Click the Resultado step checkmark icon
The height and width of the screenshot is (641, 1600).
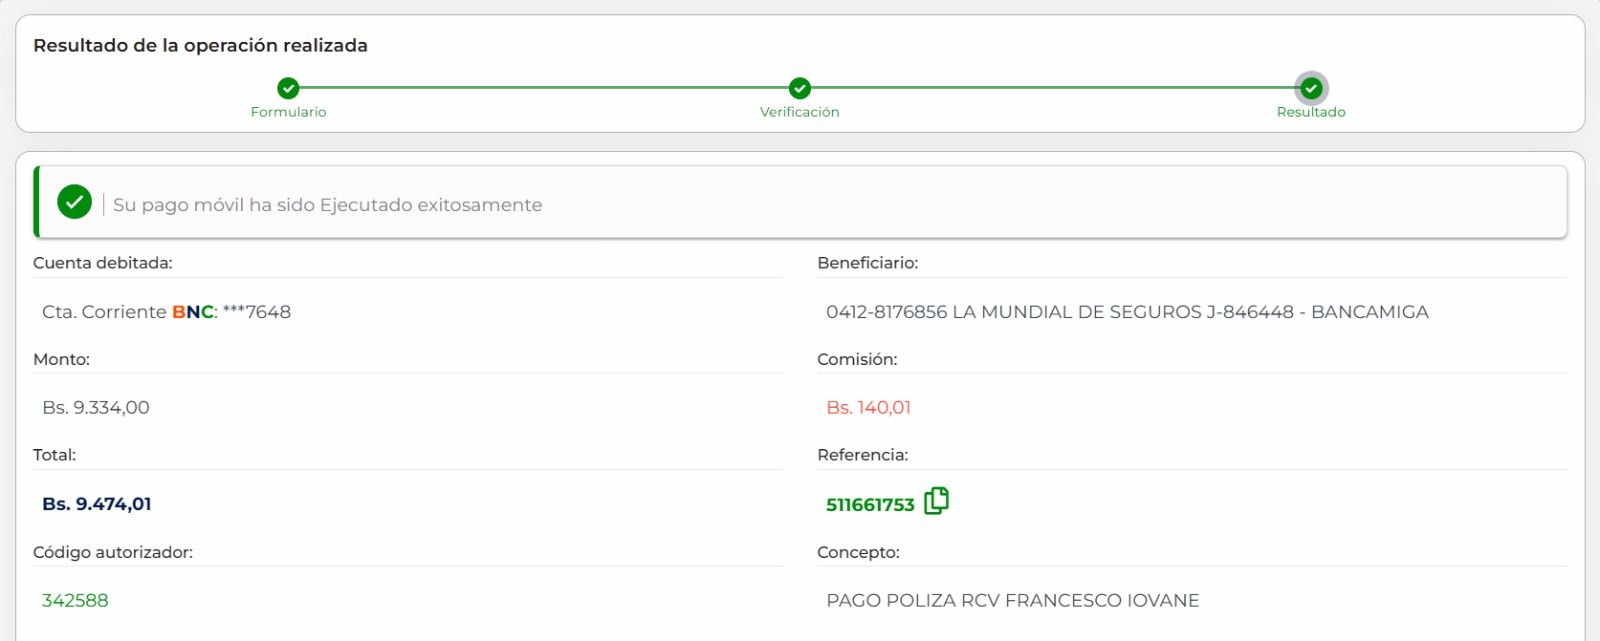click(x=1311, y=88)
